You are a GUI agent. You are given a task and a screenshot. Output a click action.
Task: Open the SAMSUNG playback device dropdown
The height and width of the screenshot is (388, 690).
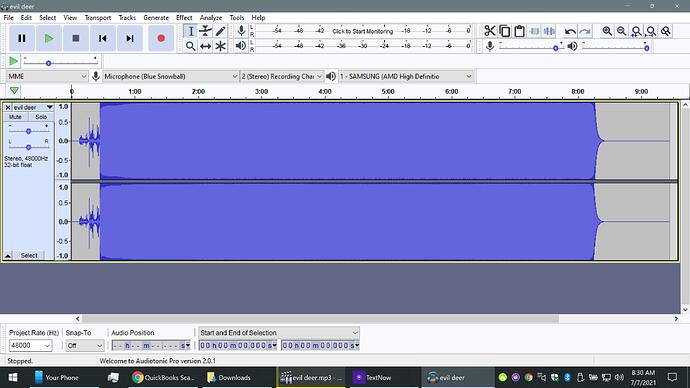click(406, 77)
